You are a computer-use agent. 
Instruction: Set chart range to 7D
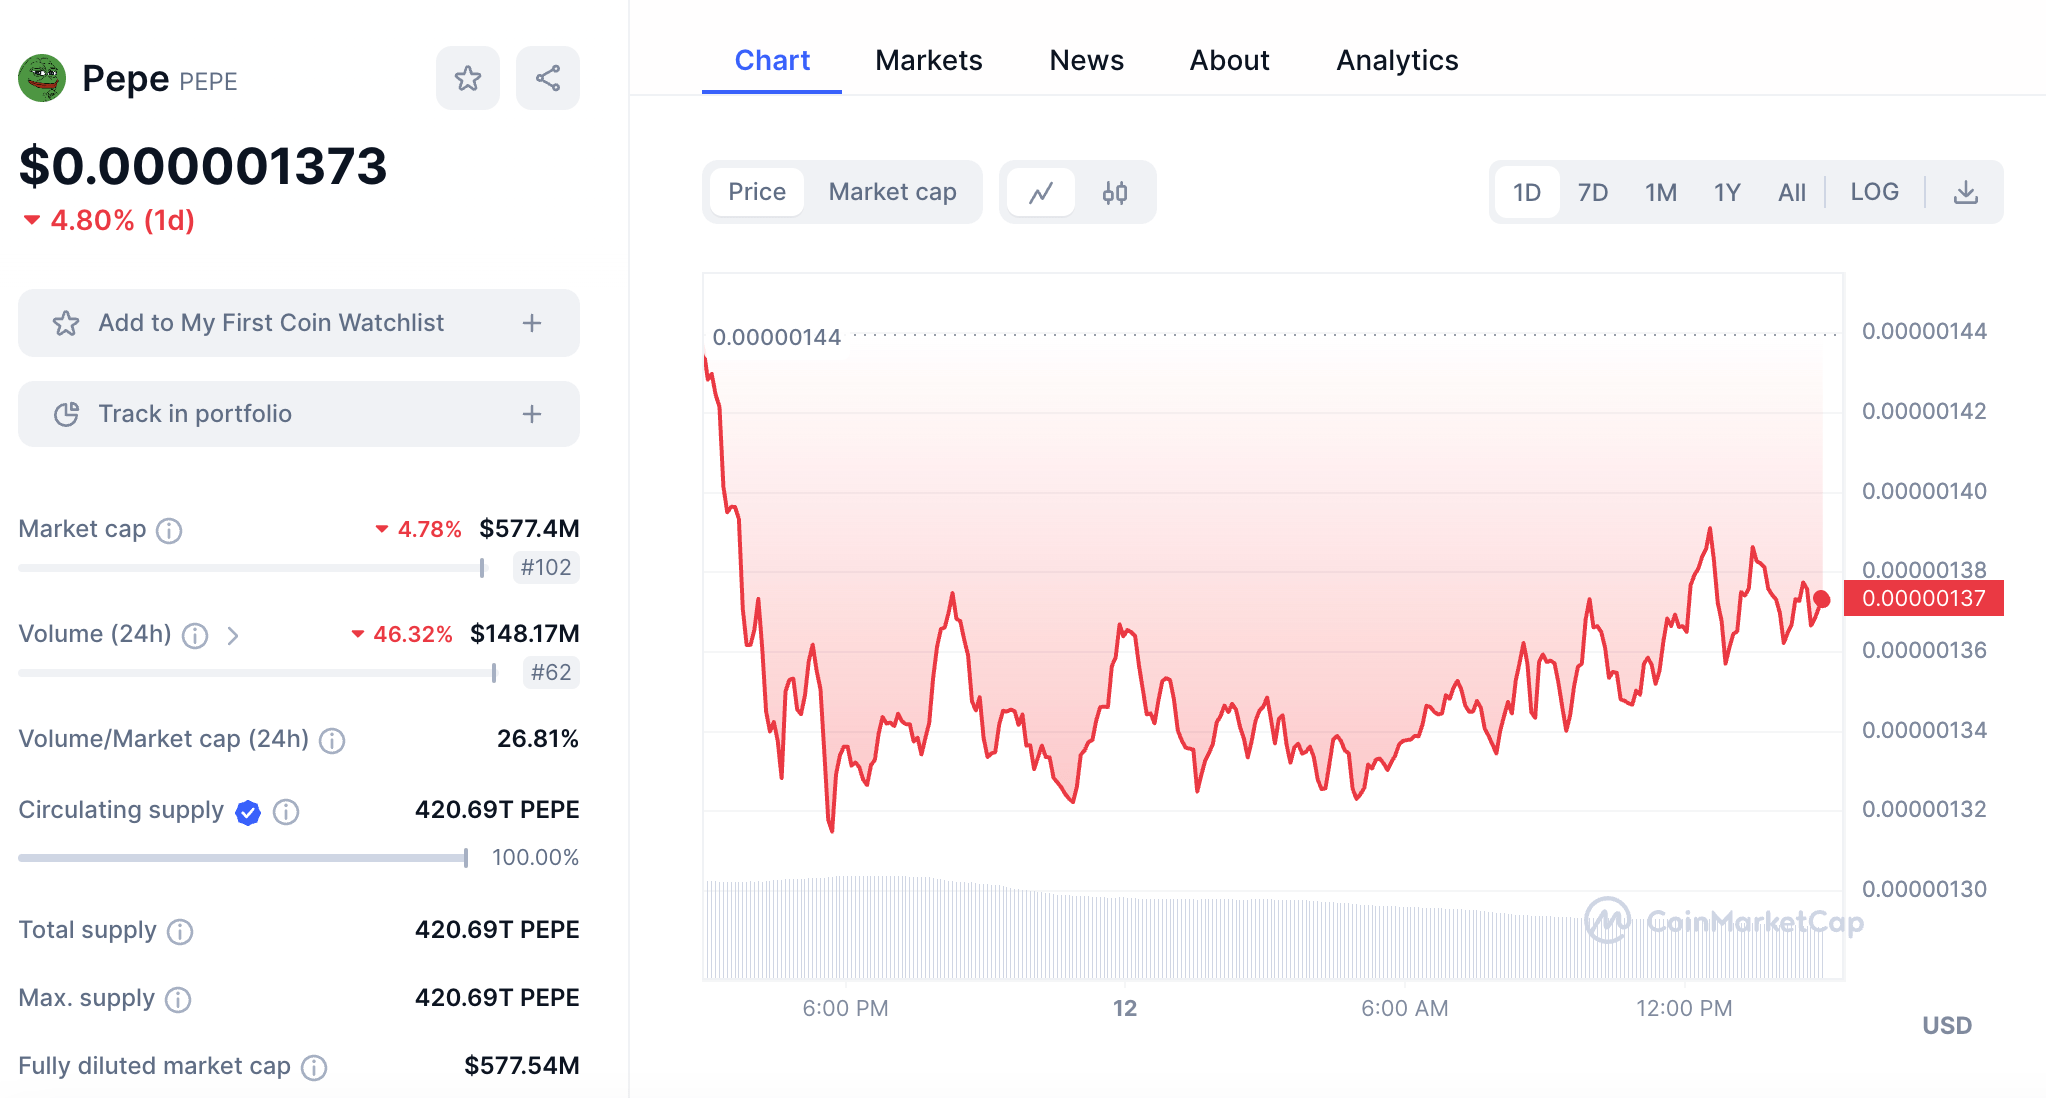coord(1593,192)
